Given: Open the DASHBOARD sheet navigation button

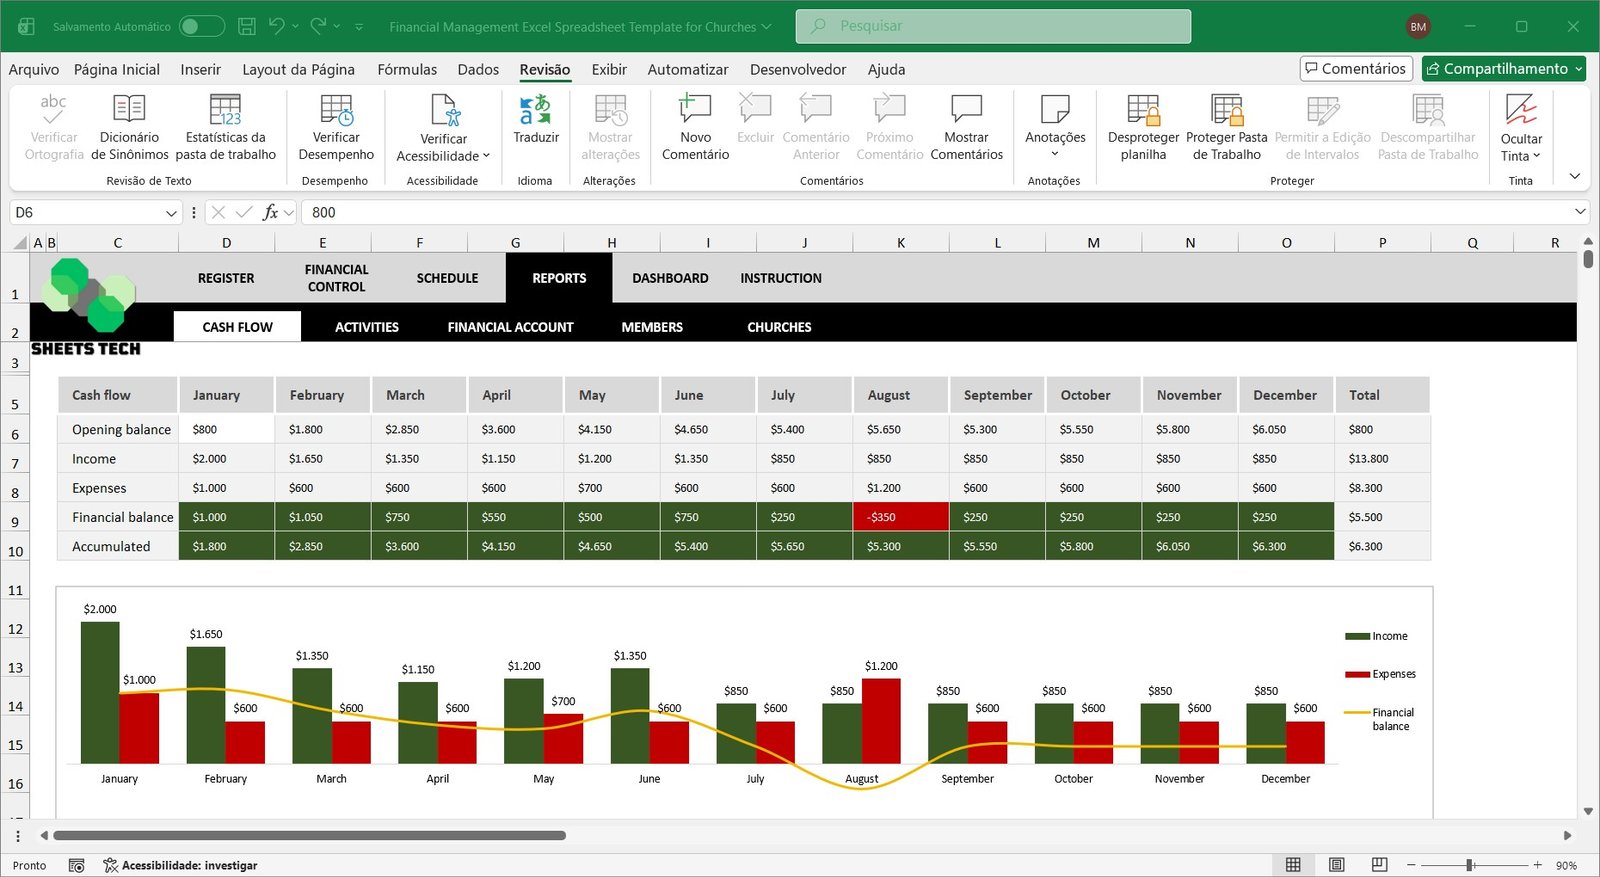Looking at the screenshot, I should point(670,278).
